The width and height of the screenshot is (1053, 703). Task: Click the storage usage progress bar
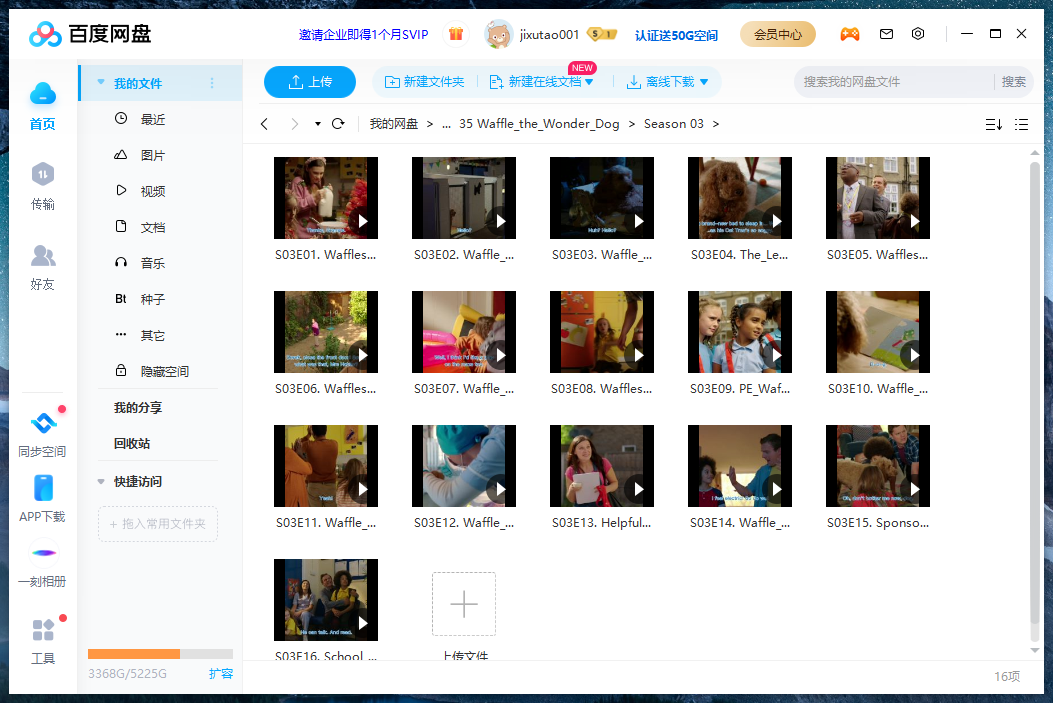[161, 654]
